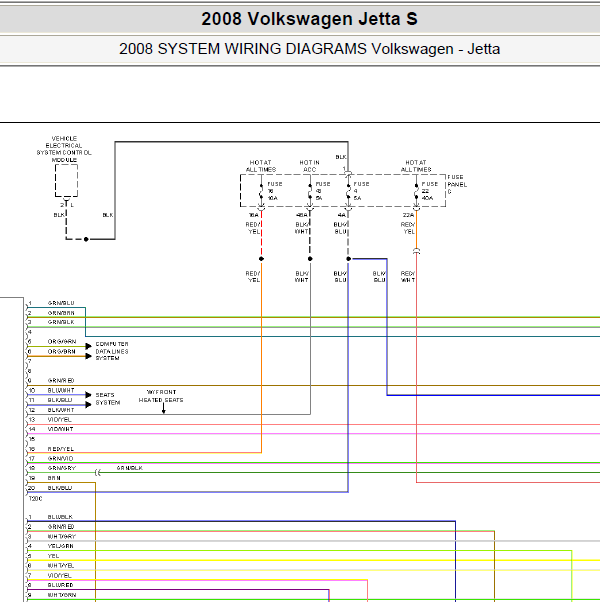Click "HOT AT ALL TIMES" above fuse 16
This screenshot has height=602, width=600.
pyautogui.click(x=261, y=166)
